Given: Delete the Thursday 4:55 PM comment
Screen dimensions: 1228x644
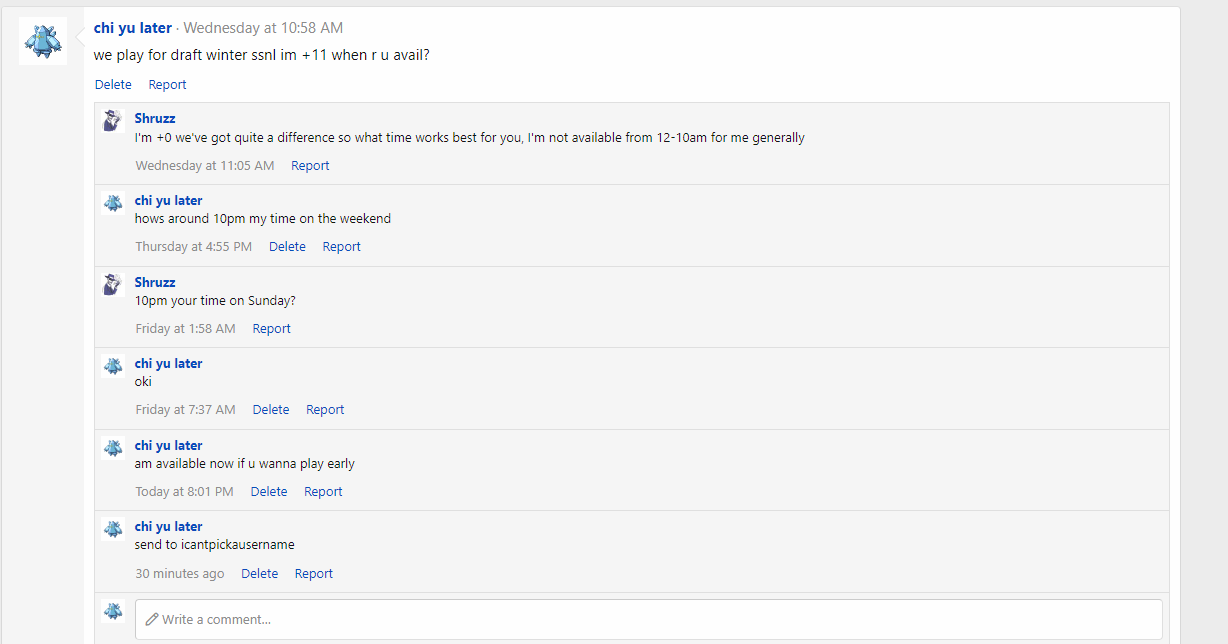Looking at the screenshot, I should tap(287, 247).
